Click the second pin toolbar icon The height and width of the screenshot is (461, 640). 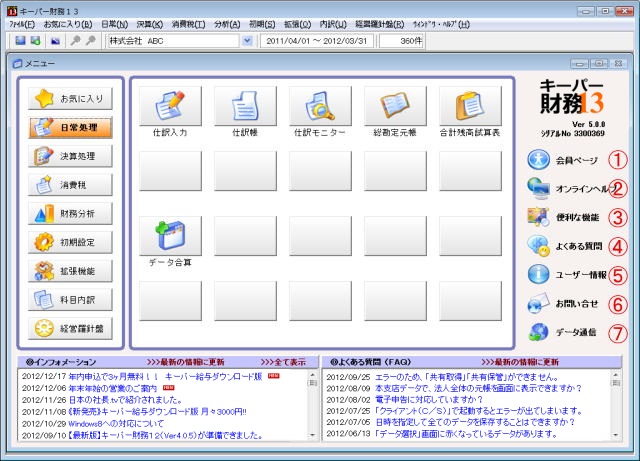point(91,40)
